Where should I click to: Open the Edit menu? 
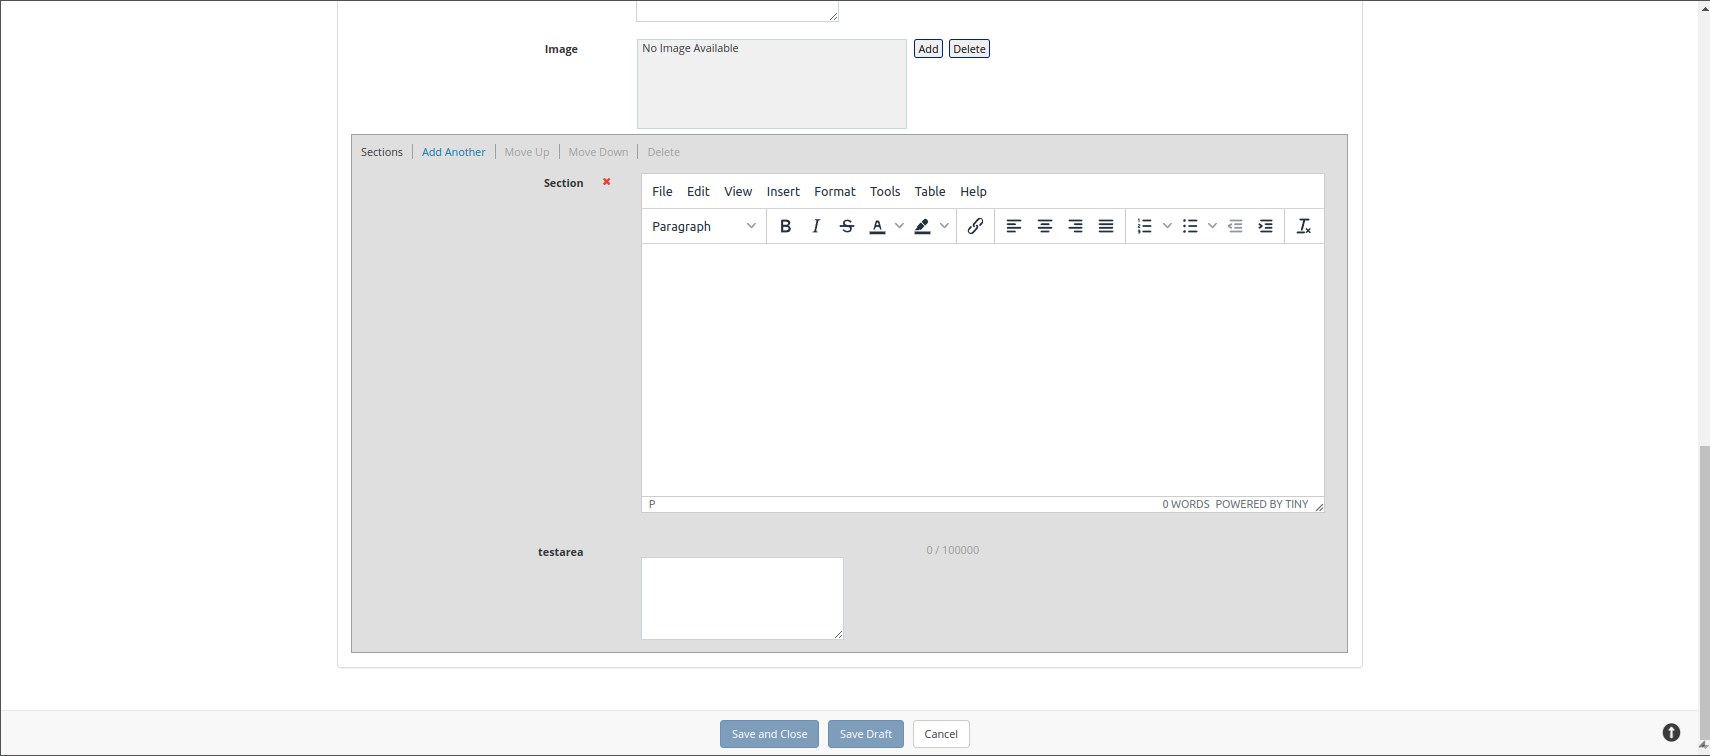coord(698,191)
